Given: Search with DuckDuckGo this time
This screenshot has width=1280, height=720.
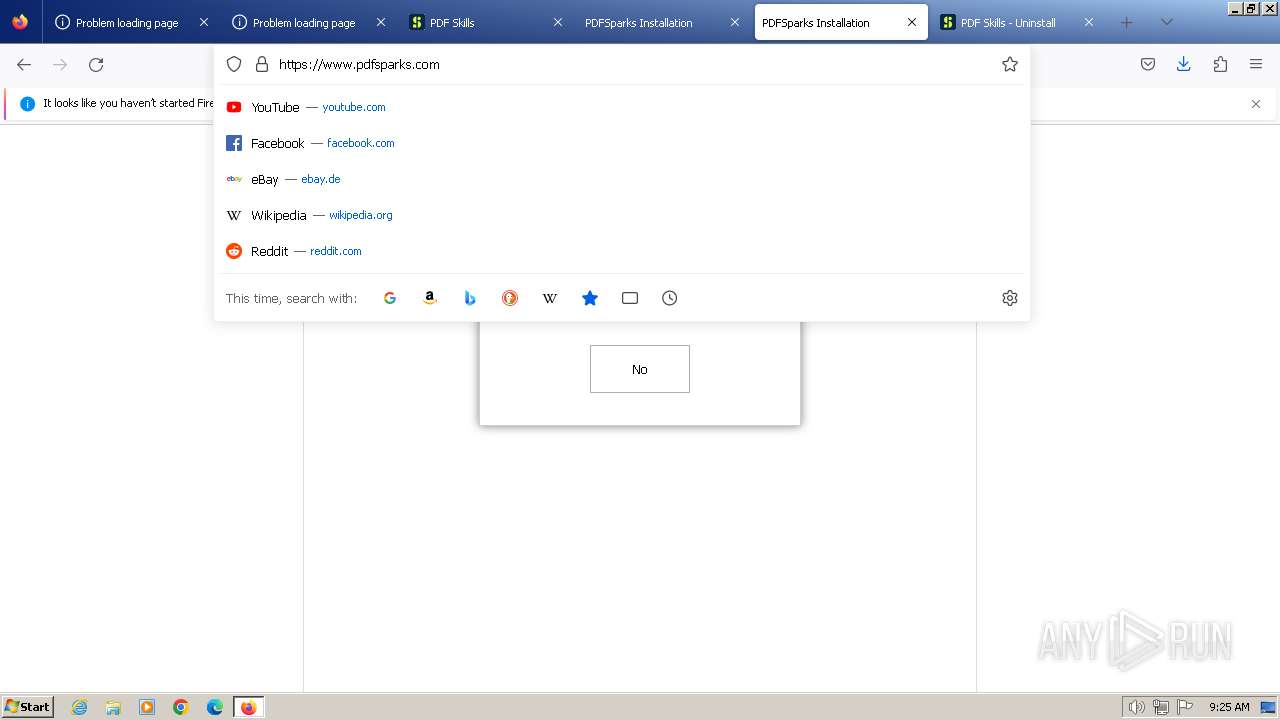Looking at the screenshot, I should point(510,298).
